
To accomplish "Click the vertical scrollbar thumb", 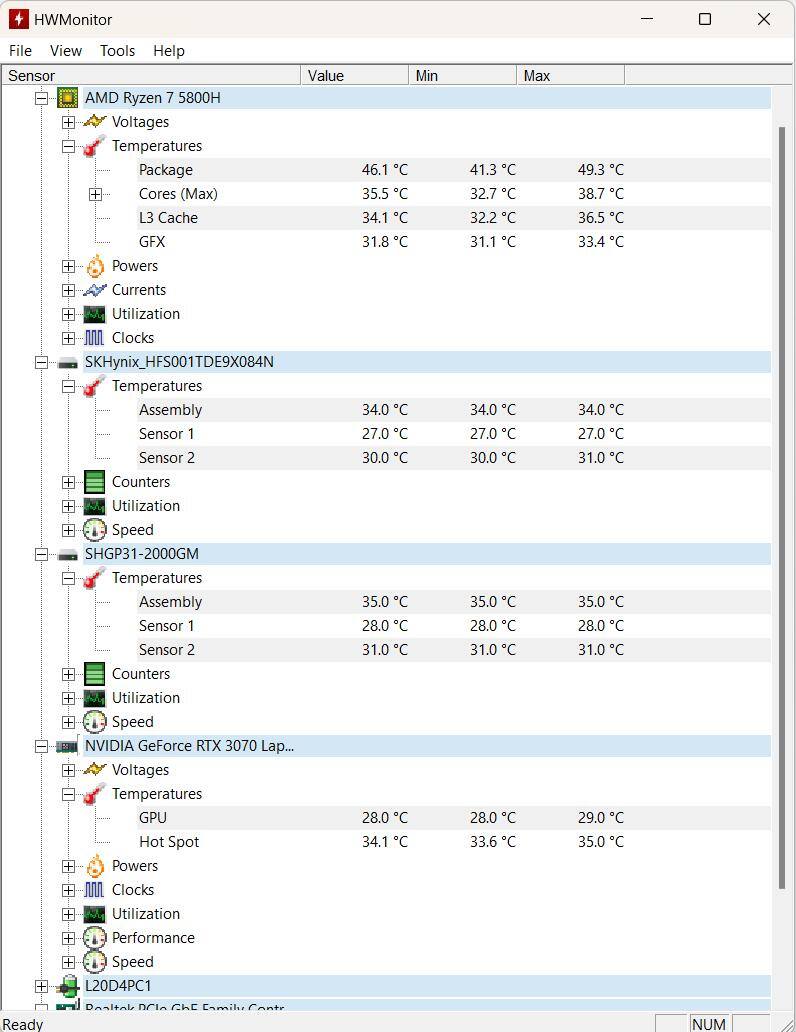I will point(782,500).
